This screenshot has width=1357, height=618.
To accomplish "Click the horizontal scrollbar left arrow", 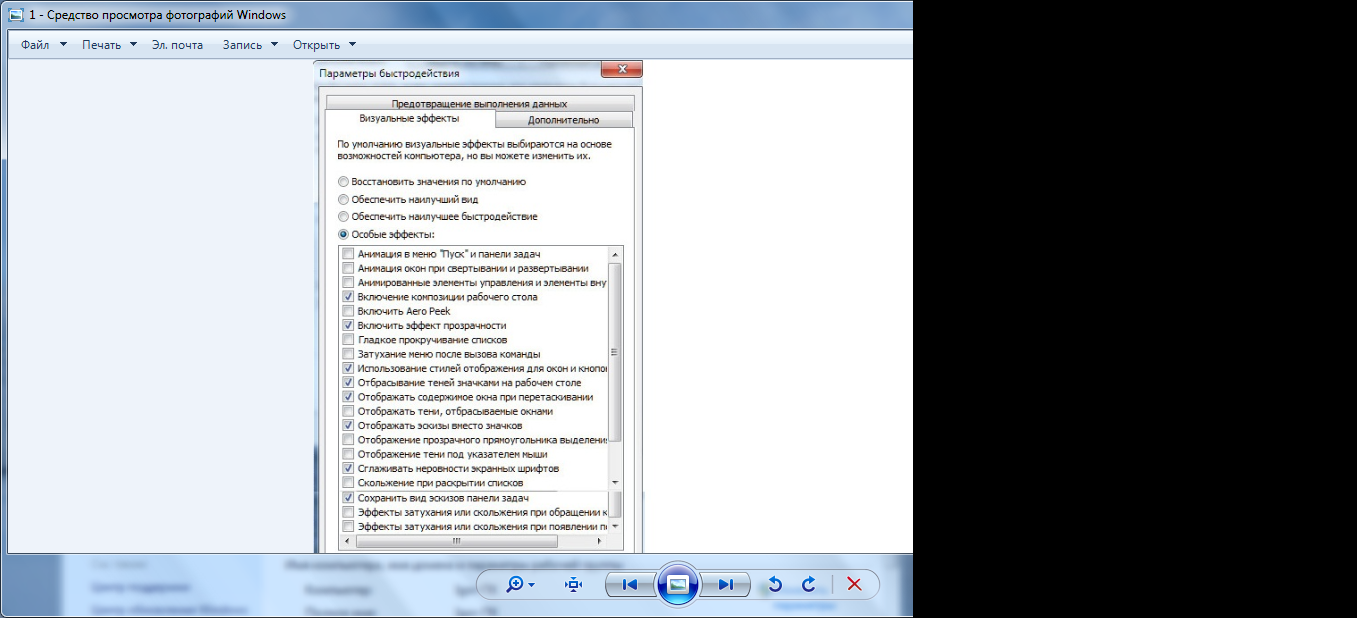I will point(348,540).
